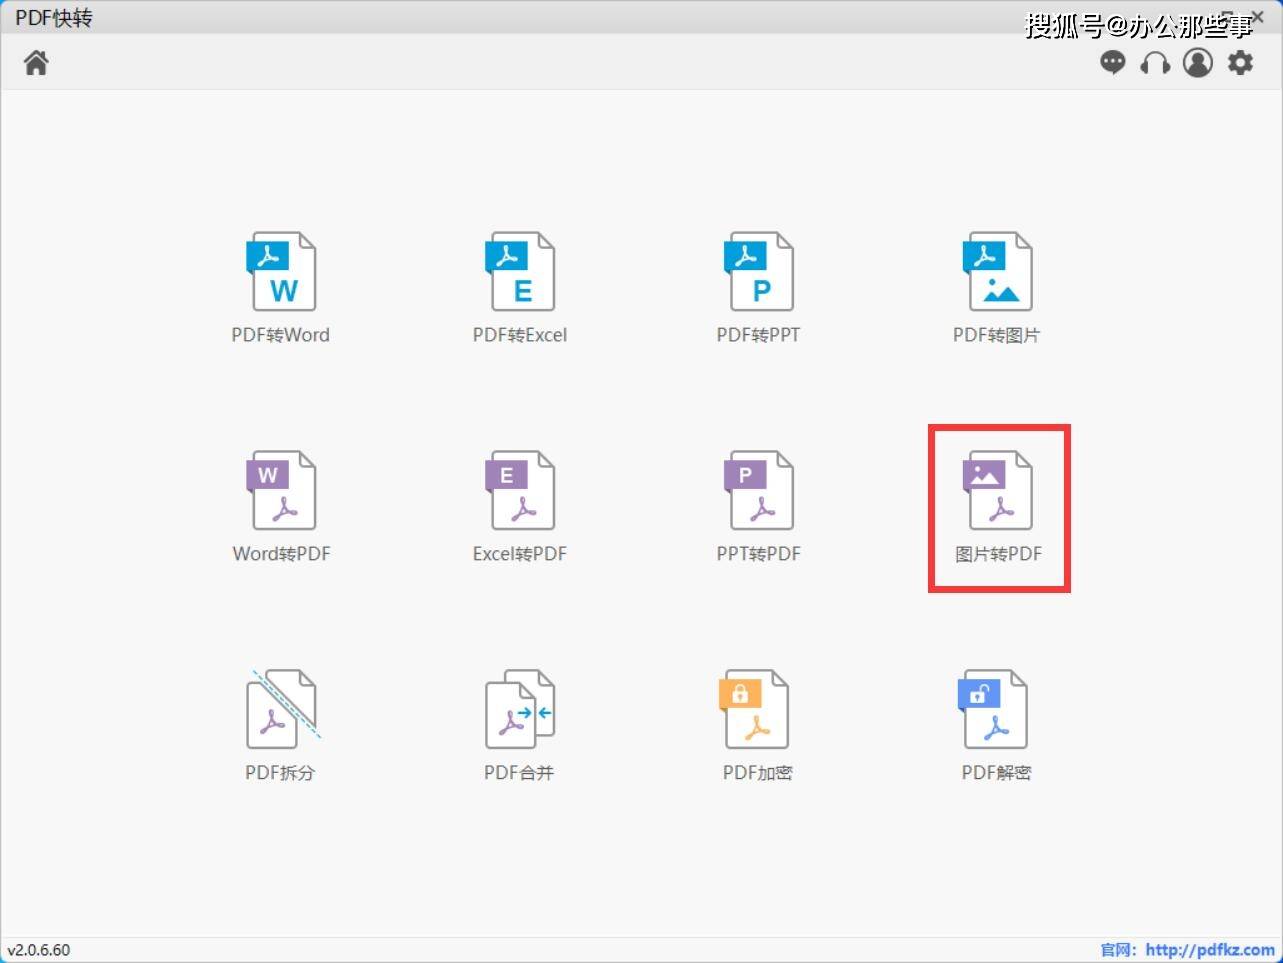Screen dimensions: 1283x963
Task: Launch the PDF转PPT tool
Action: click(x=759, y=289)
